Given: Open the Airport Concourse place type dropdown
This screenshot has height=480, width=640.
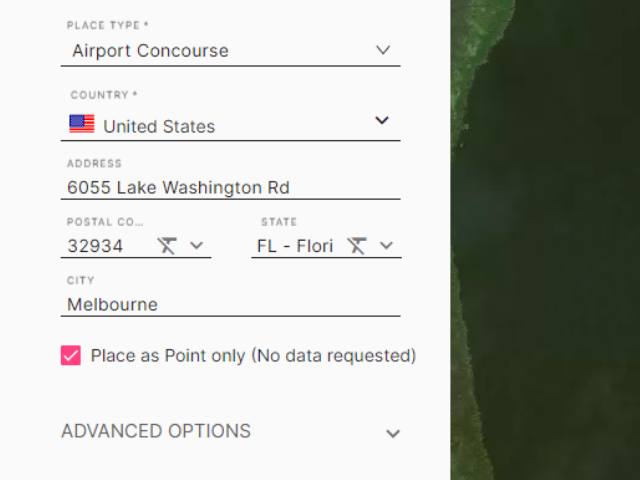Looking at the screenshot, I should [x=231, y=51].
